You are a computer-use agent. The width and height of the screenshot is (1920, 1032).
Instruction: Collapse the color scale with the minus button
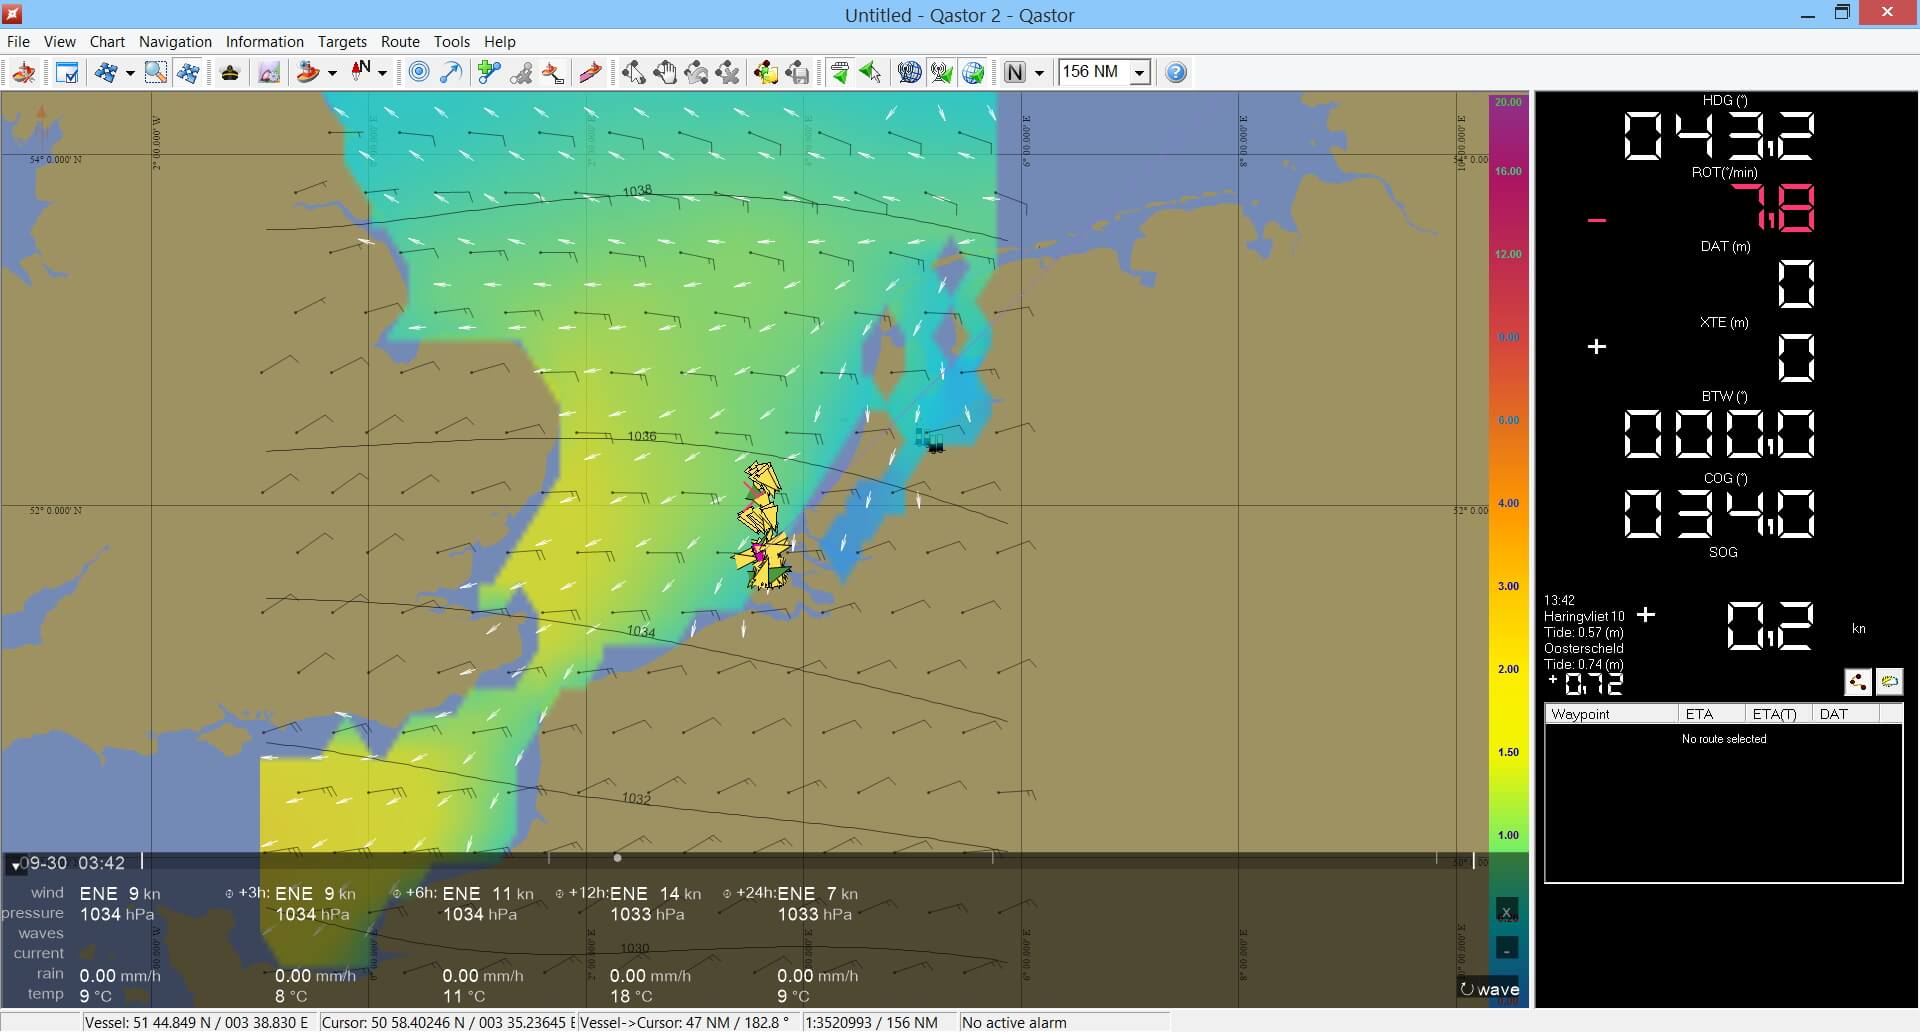click(1507, 948)
